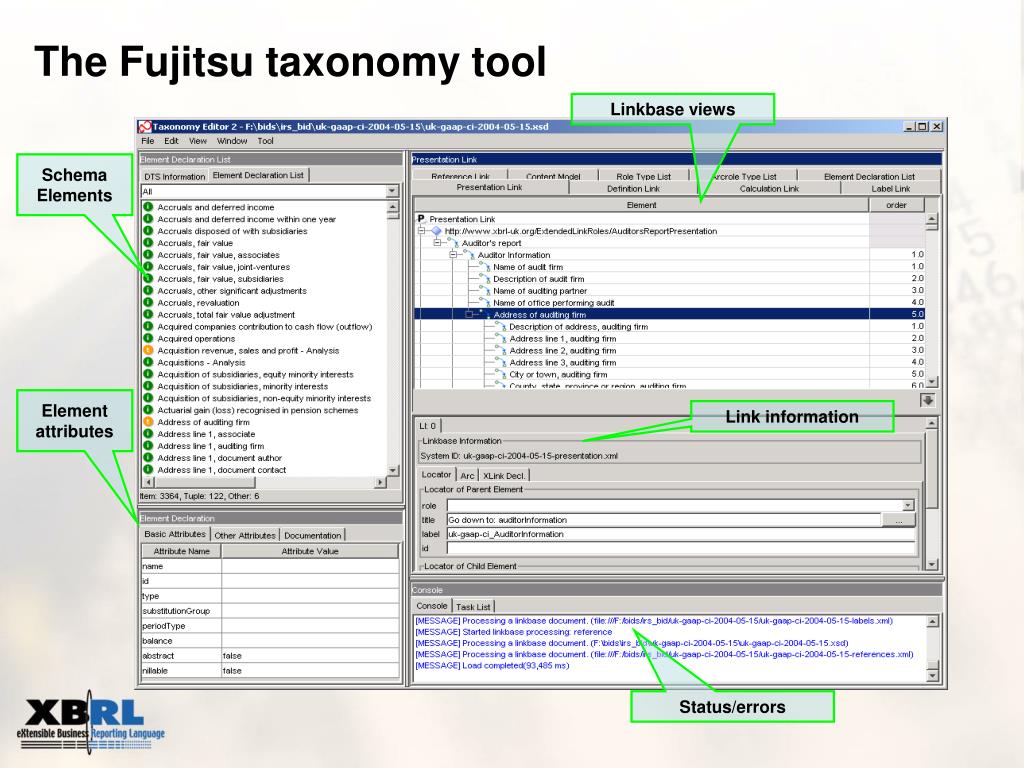
Task: Click the label field uk-gaap-ci_AuditorInformation
Action: (681, 534)
